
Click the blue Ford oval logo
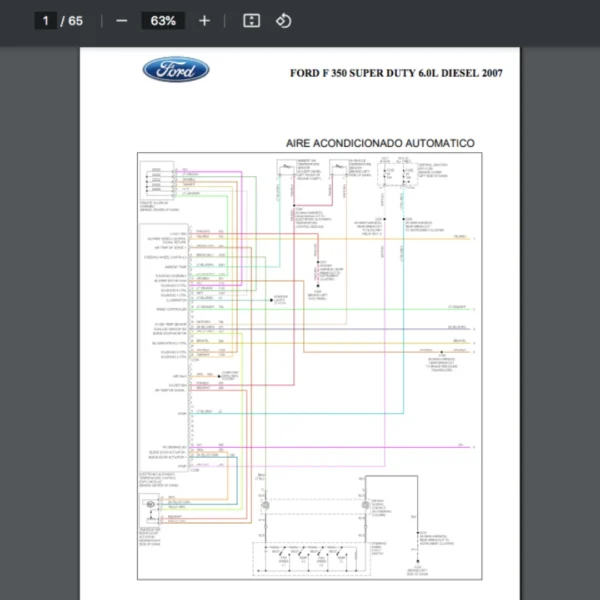(176, 71)
